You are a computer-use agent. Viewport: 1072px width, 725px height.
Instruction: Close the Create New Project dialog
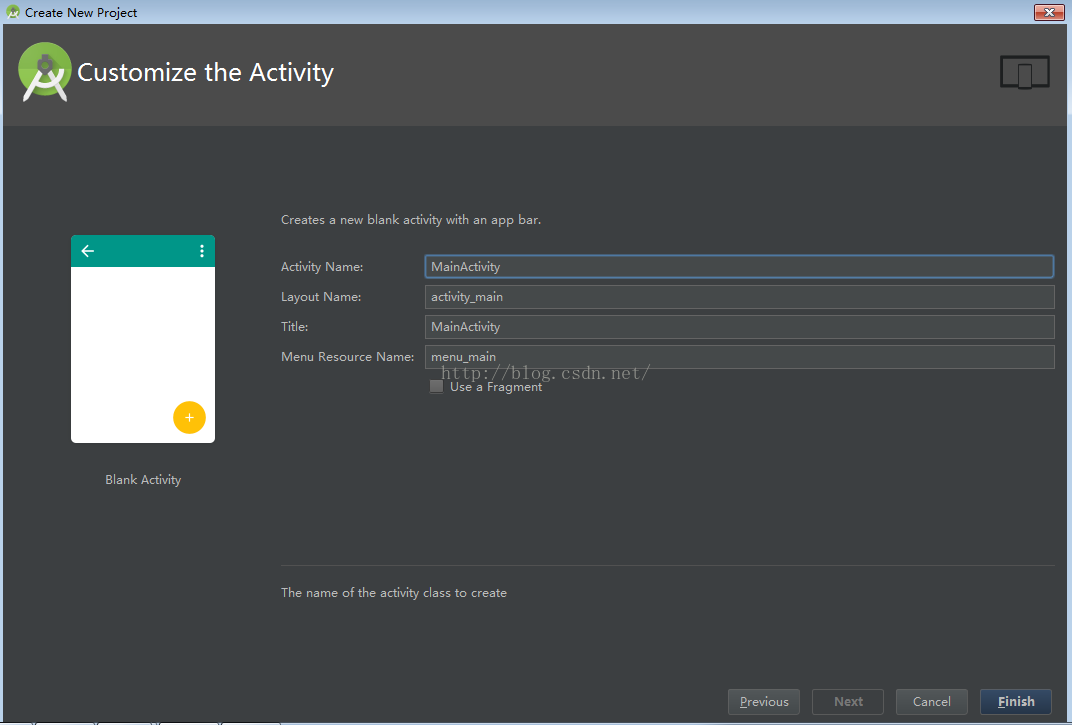coord(1049,12)
